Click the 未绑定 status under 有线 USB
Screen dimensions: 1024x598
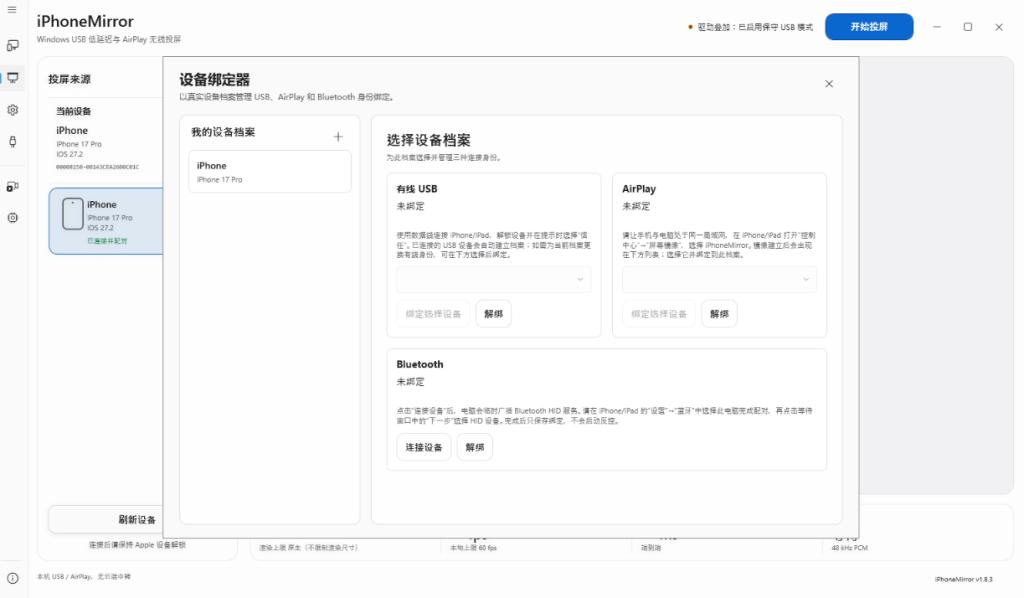click(410, 206)
